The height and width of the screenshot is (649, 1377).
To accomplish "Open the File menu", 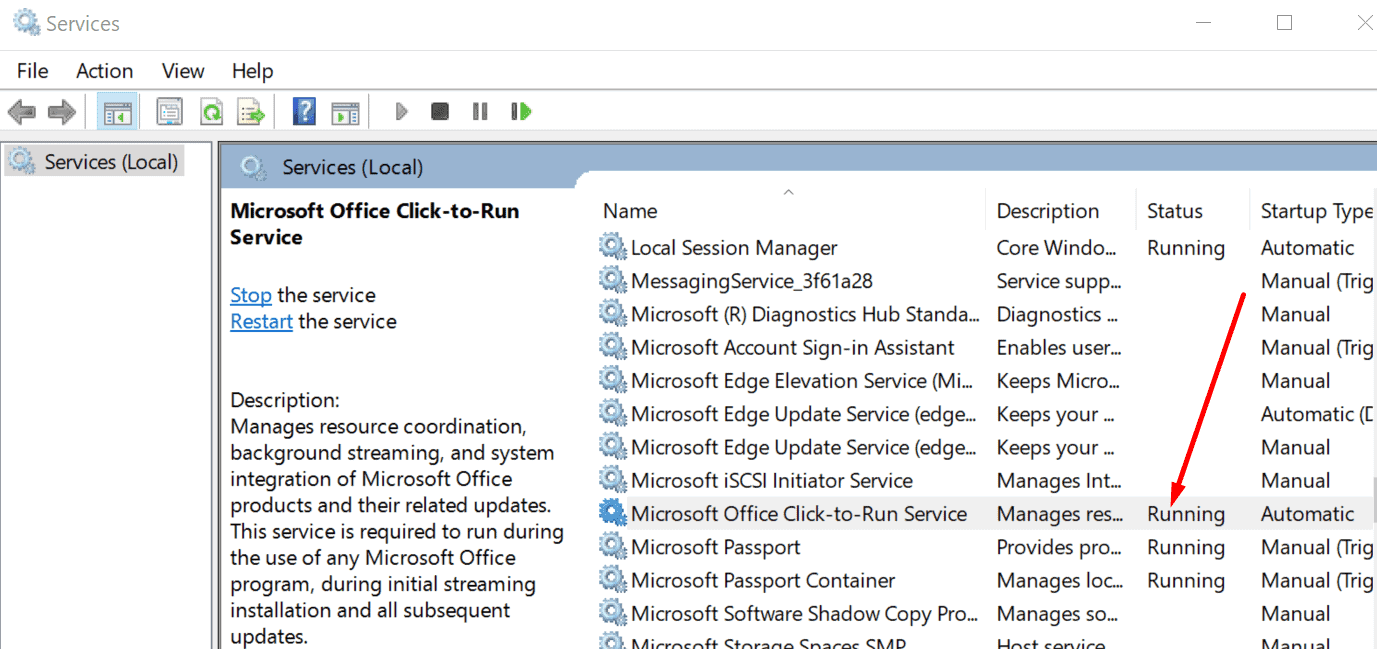I will [x=32, y=71].
